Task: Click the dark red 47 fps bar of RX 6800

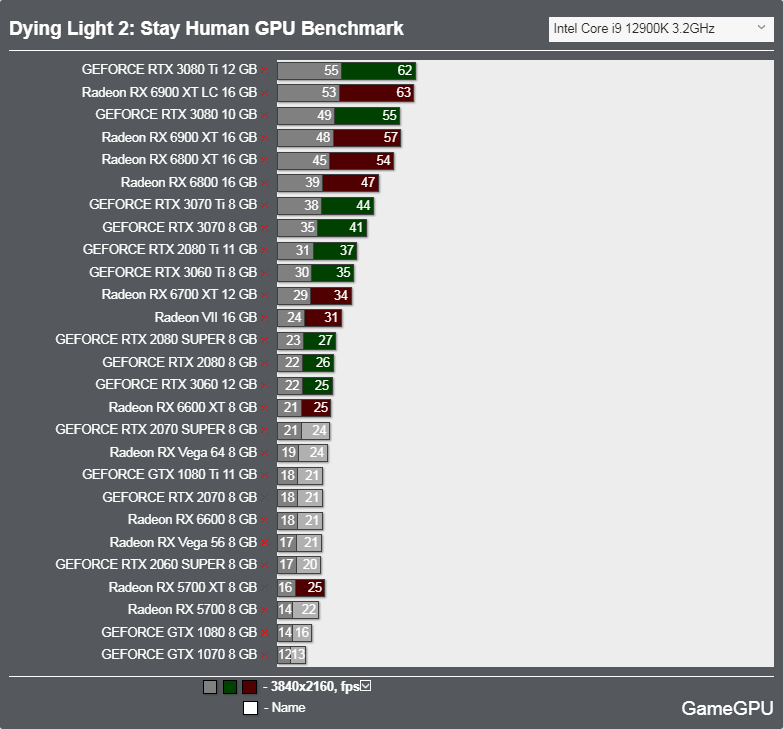Action: click(x=351, y=183)
